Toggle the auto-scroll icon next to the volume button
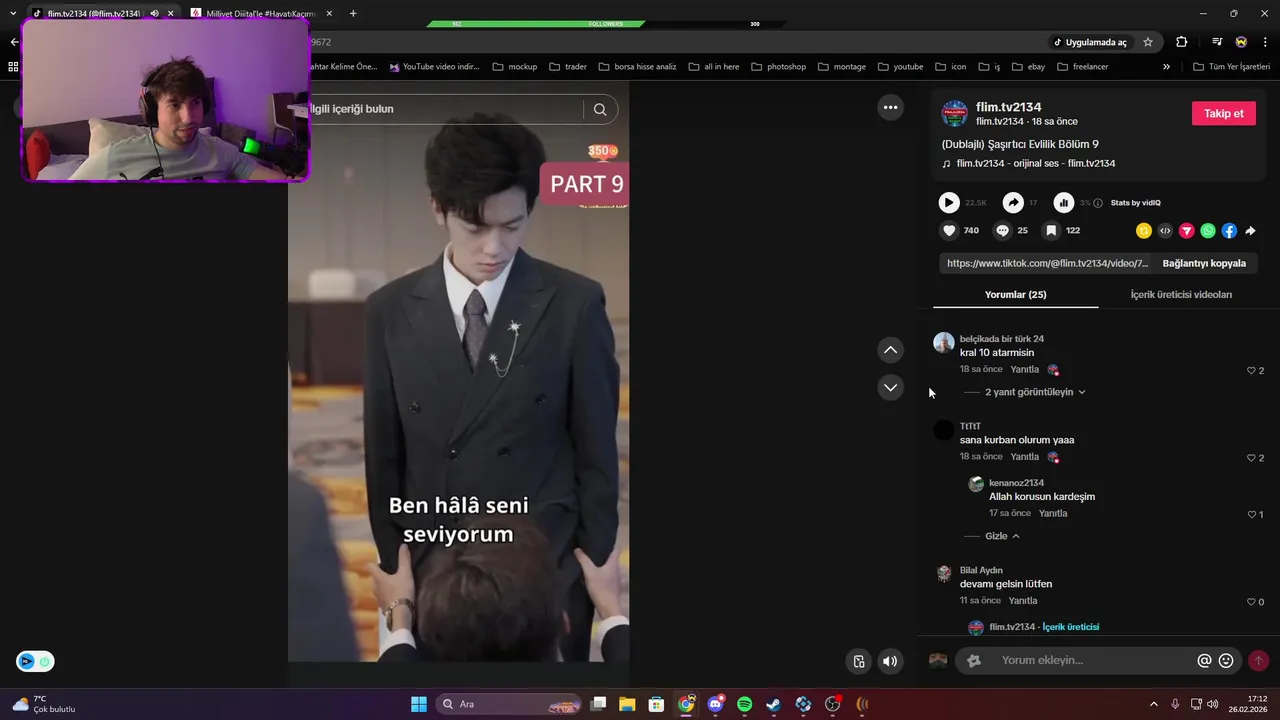This screenshot has width=1280, height=720. coord(859,661)
